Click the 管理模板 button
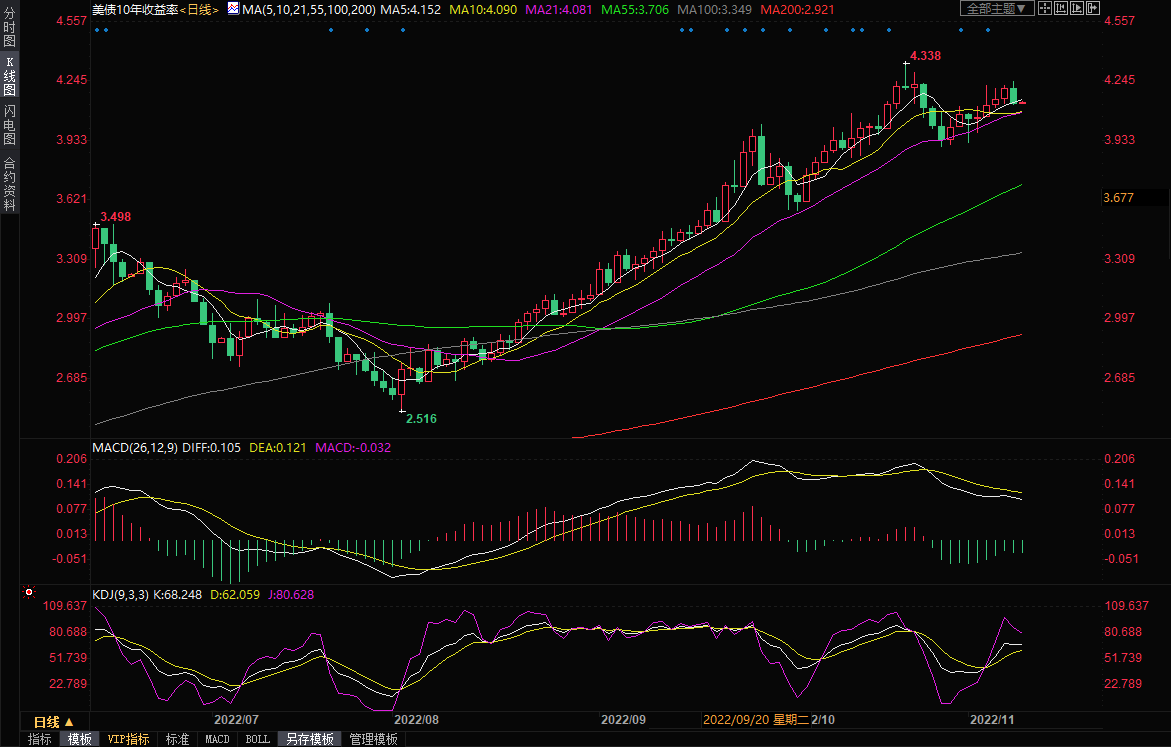Screen dimensions: 1171x747 [373, 739]
